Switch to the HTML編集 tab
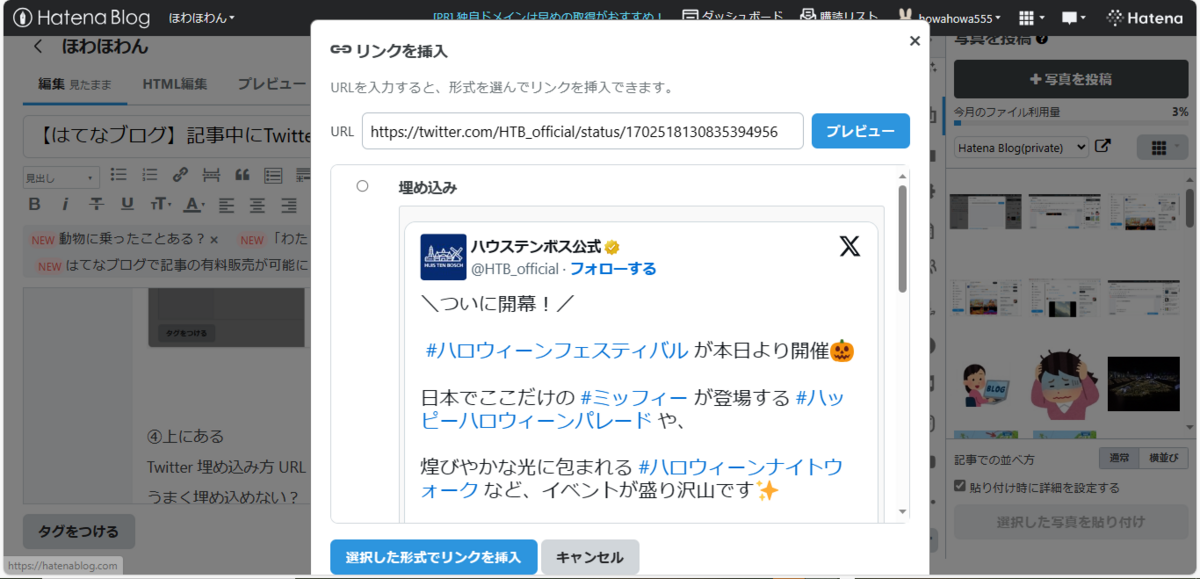Viewport: 1200px width, 579px height. [175, 84]
